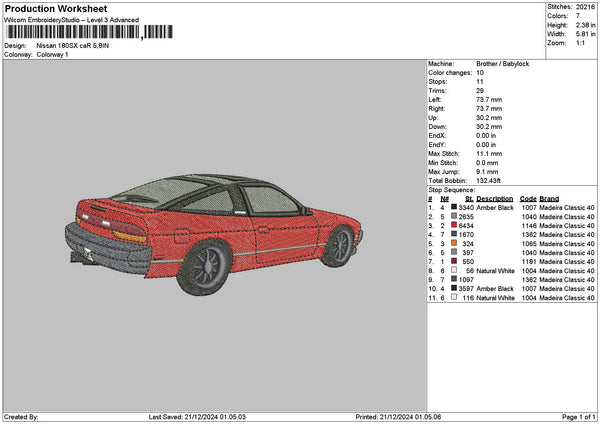Click the red thread swatch in stop 3
The width and height of the screenshot is (600, 424).
pos(455,226)
